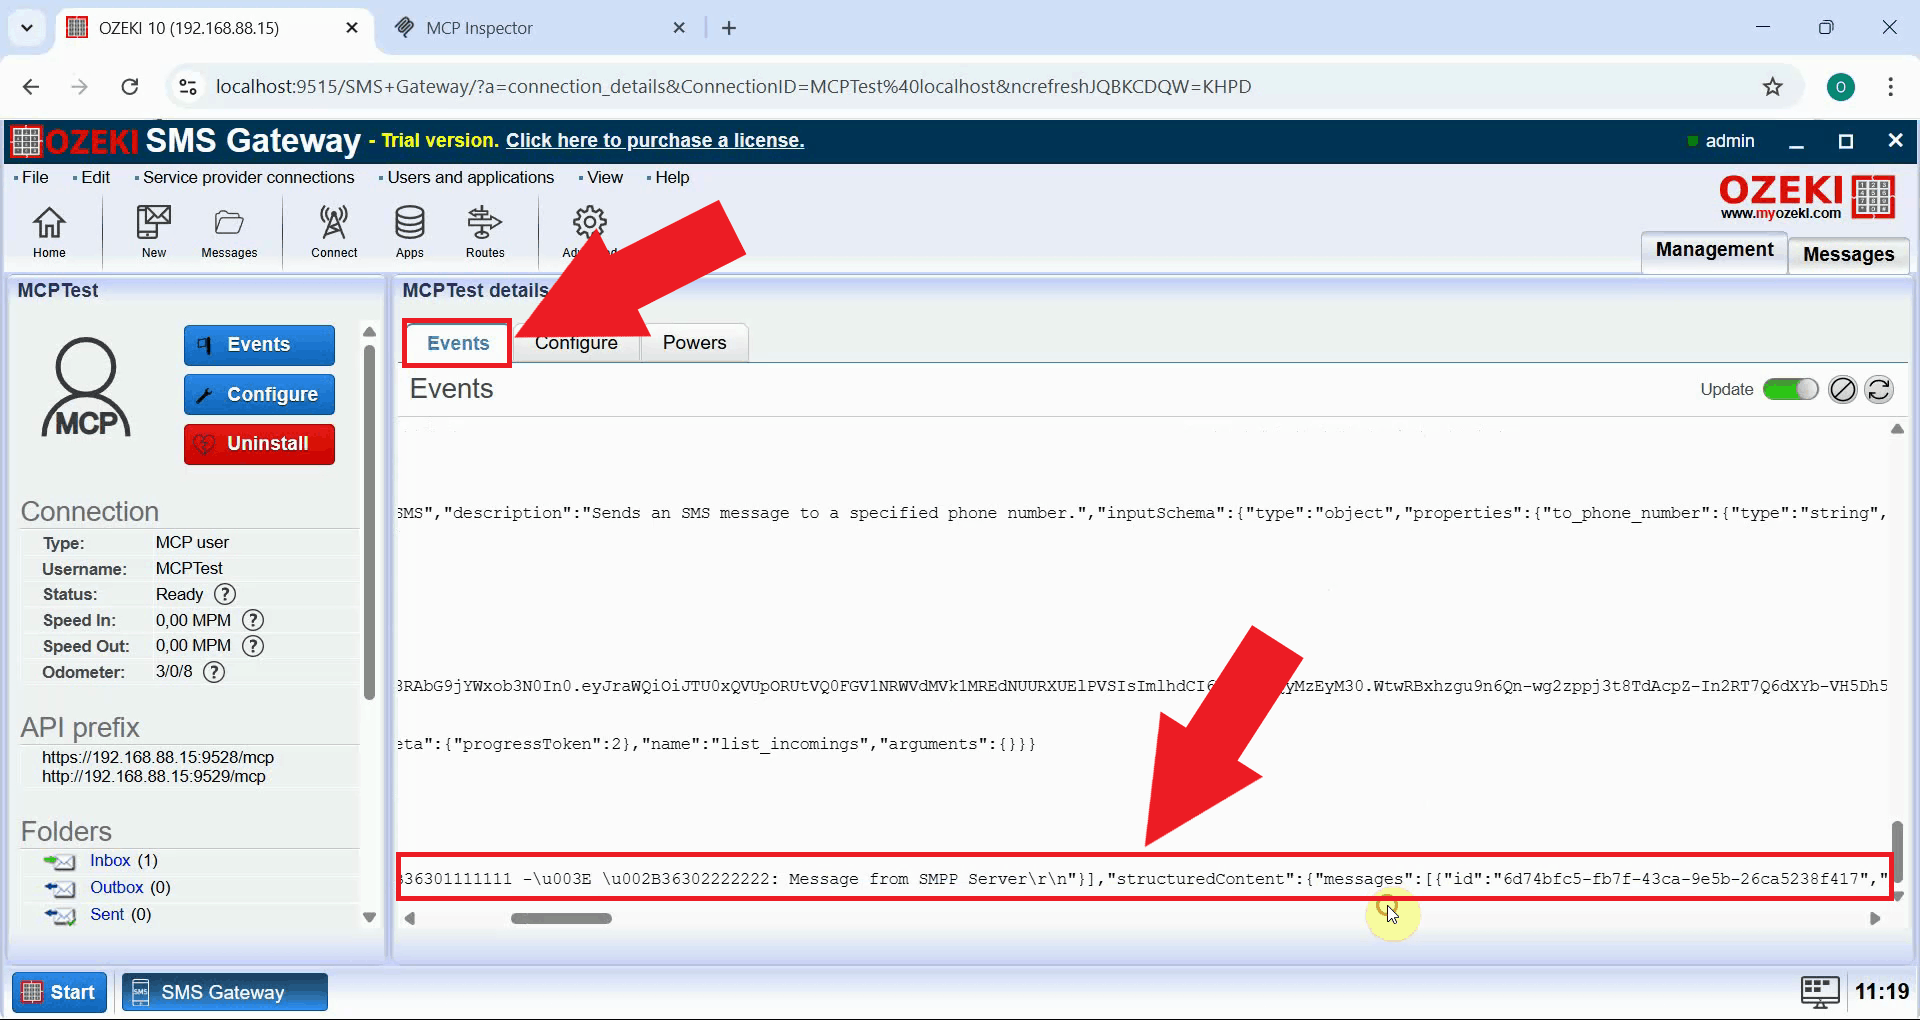Screen dimensions: 1920x1020
Task: Open Apps via the database icon
Action: (409, 232)
